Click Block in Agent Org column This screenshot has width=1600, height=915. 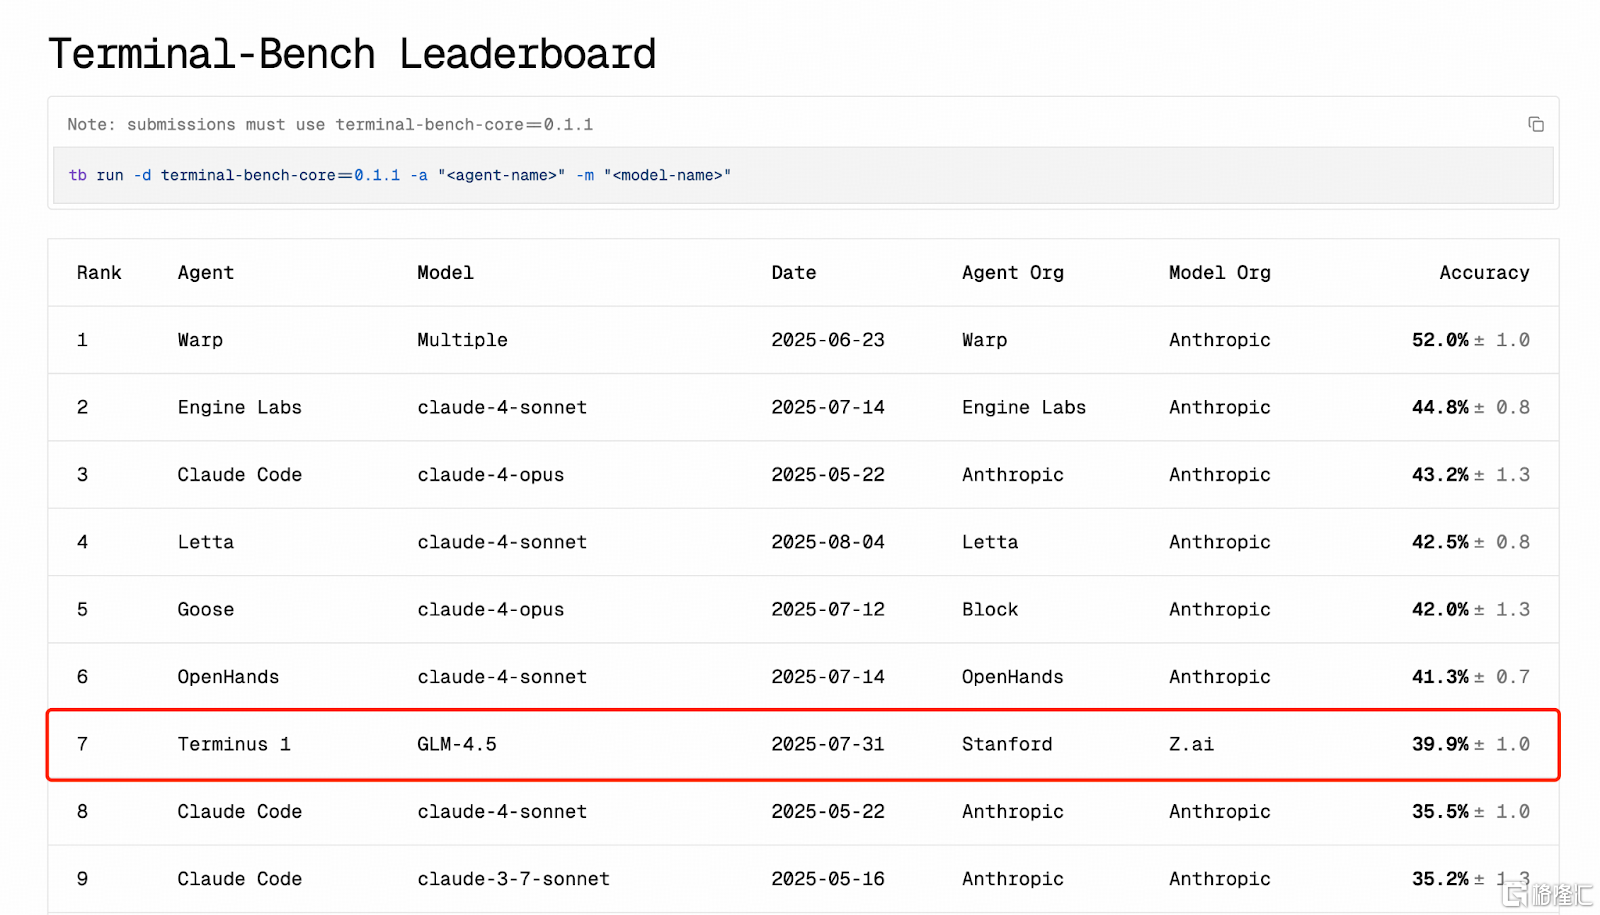[x=990, y=609]
